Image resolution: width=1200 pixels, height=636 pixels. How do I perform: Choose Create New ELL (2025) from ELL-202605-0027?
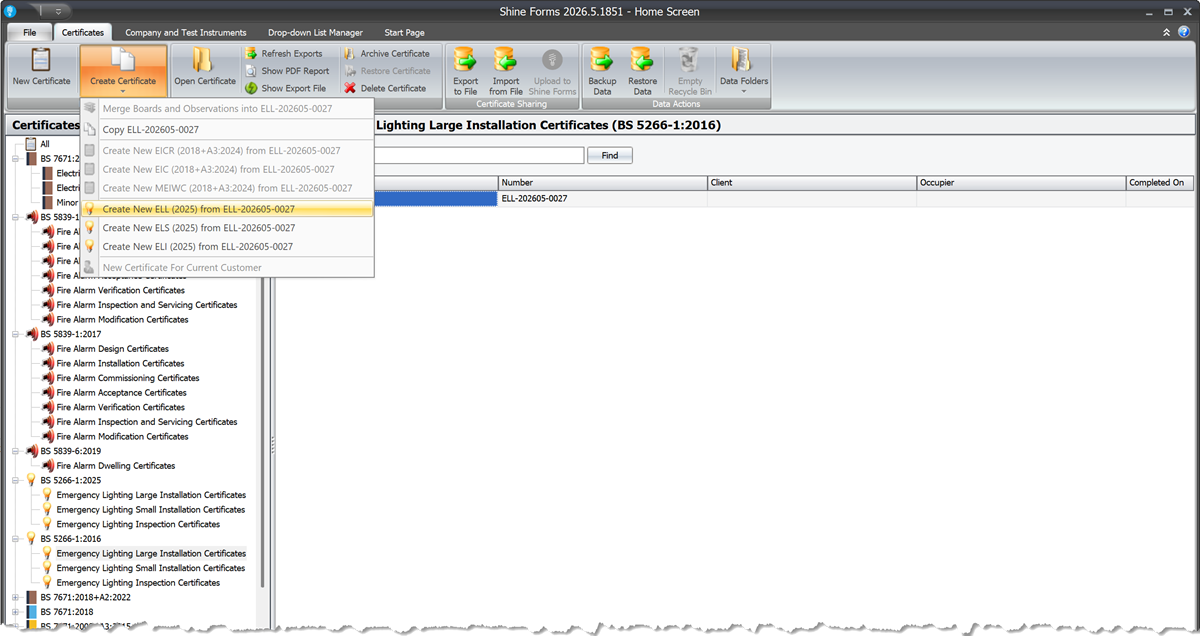(227, 209)
